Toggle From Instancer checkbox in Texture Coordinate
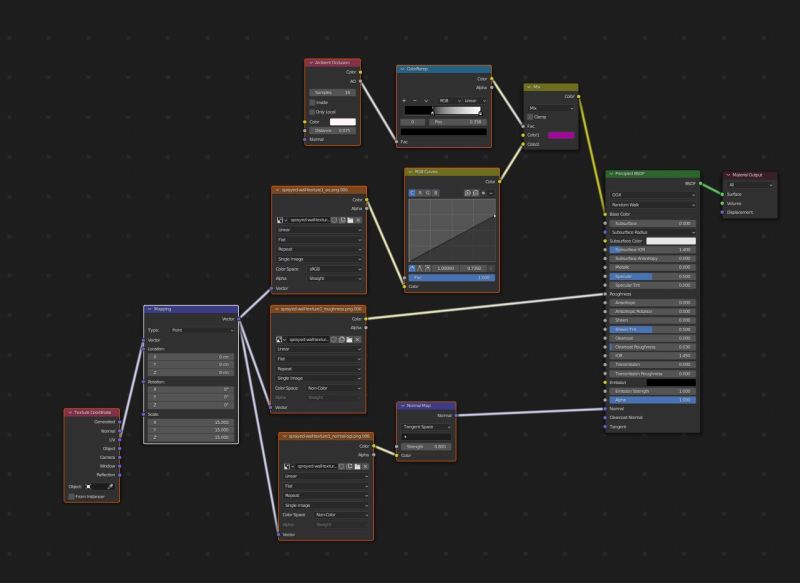Screen dimensions: 800x583 [71, 496]
